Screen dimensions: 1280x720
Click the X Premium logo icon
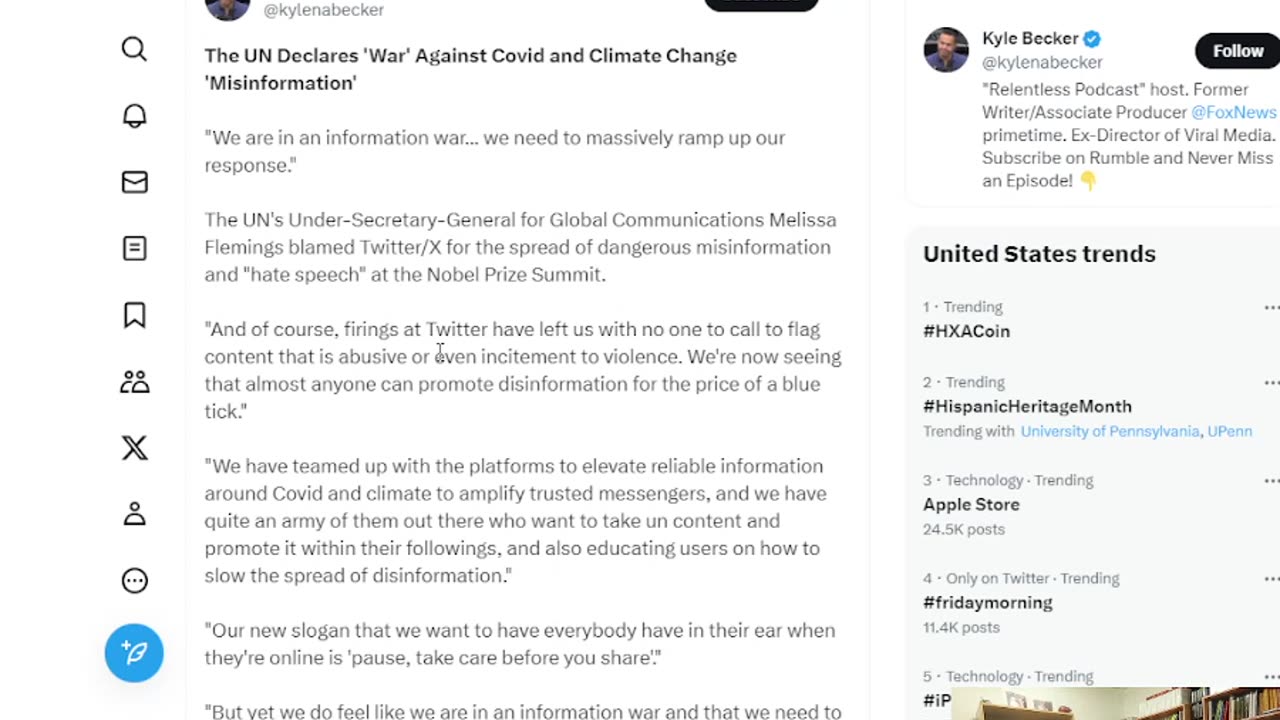[134, 447]
